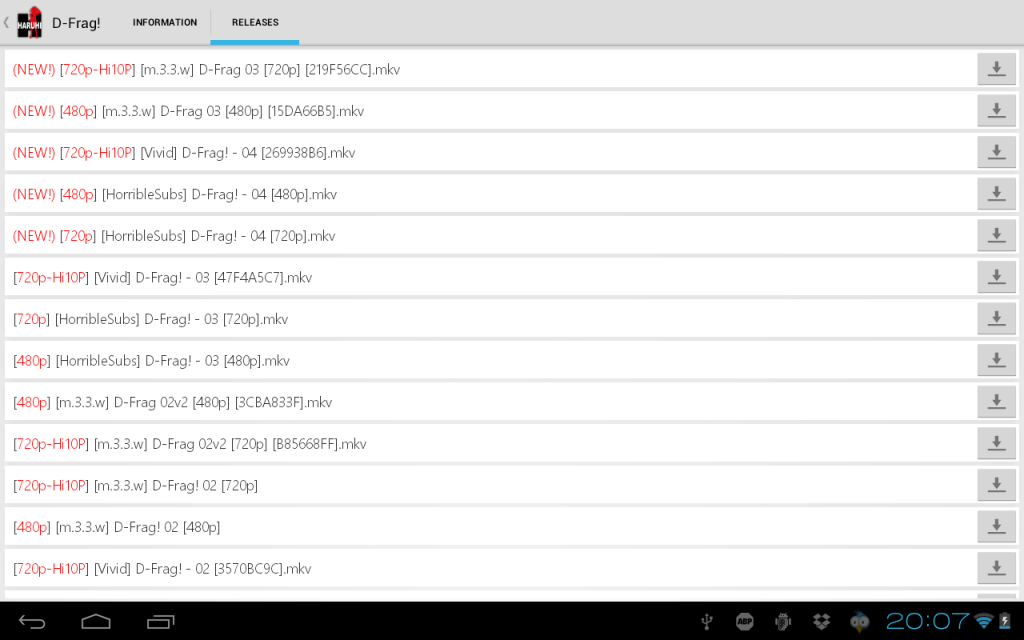The width and height of the screenshot is (1024, 640).
Task: Download HorribleSubs D-Frag! - 04 [480p].mkv
Action: (x=996, y=194)
